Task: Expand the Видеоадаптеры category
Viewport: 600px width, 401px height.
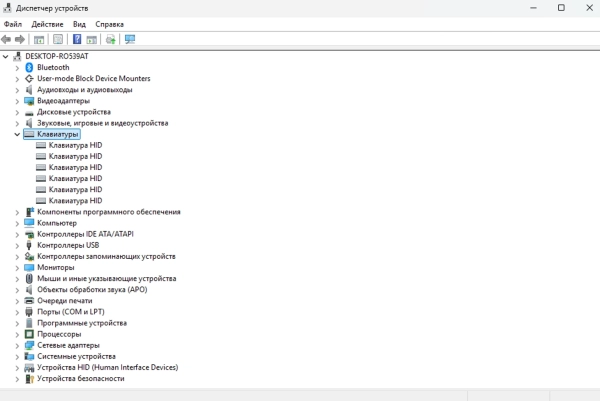Action: tap(17, 101)
